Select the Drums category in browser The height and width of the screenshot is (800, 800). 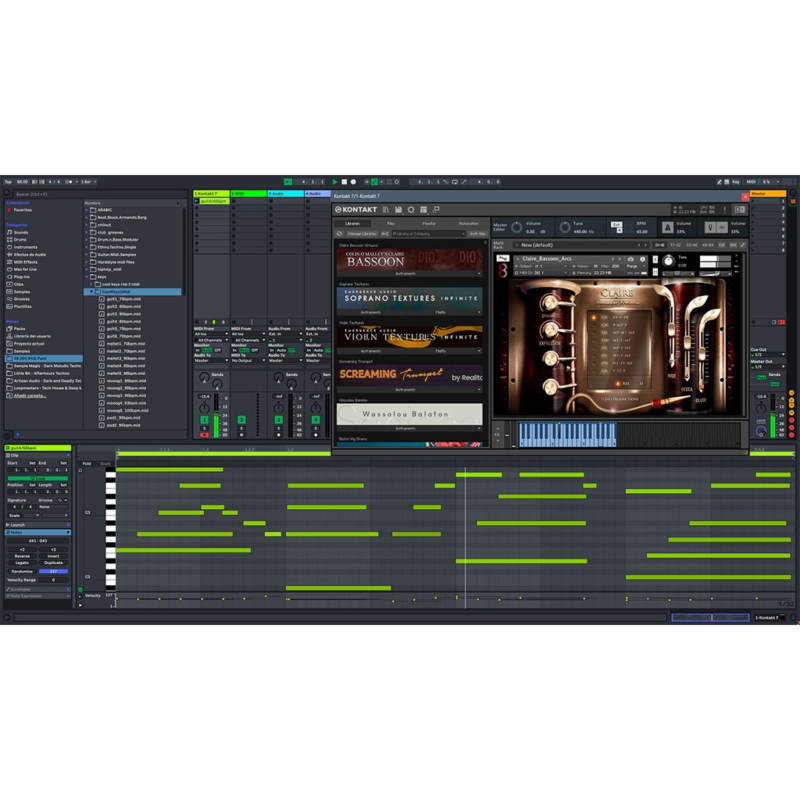pyautogui.click(x=21, y=239)
